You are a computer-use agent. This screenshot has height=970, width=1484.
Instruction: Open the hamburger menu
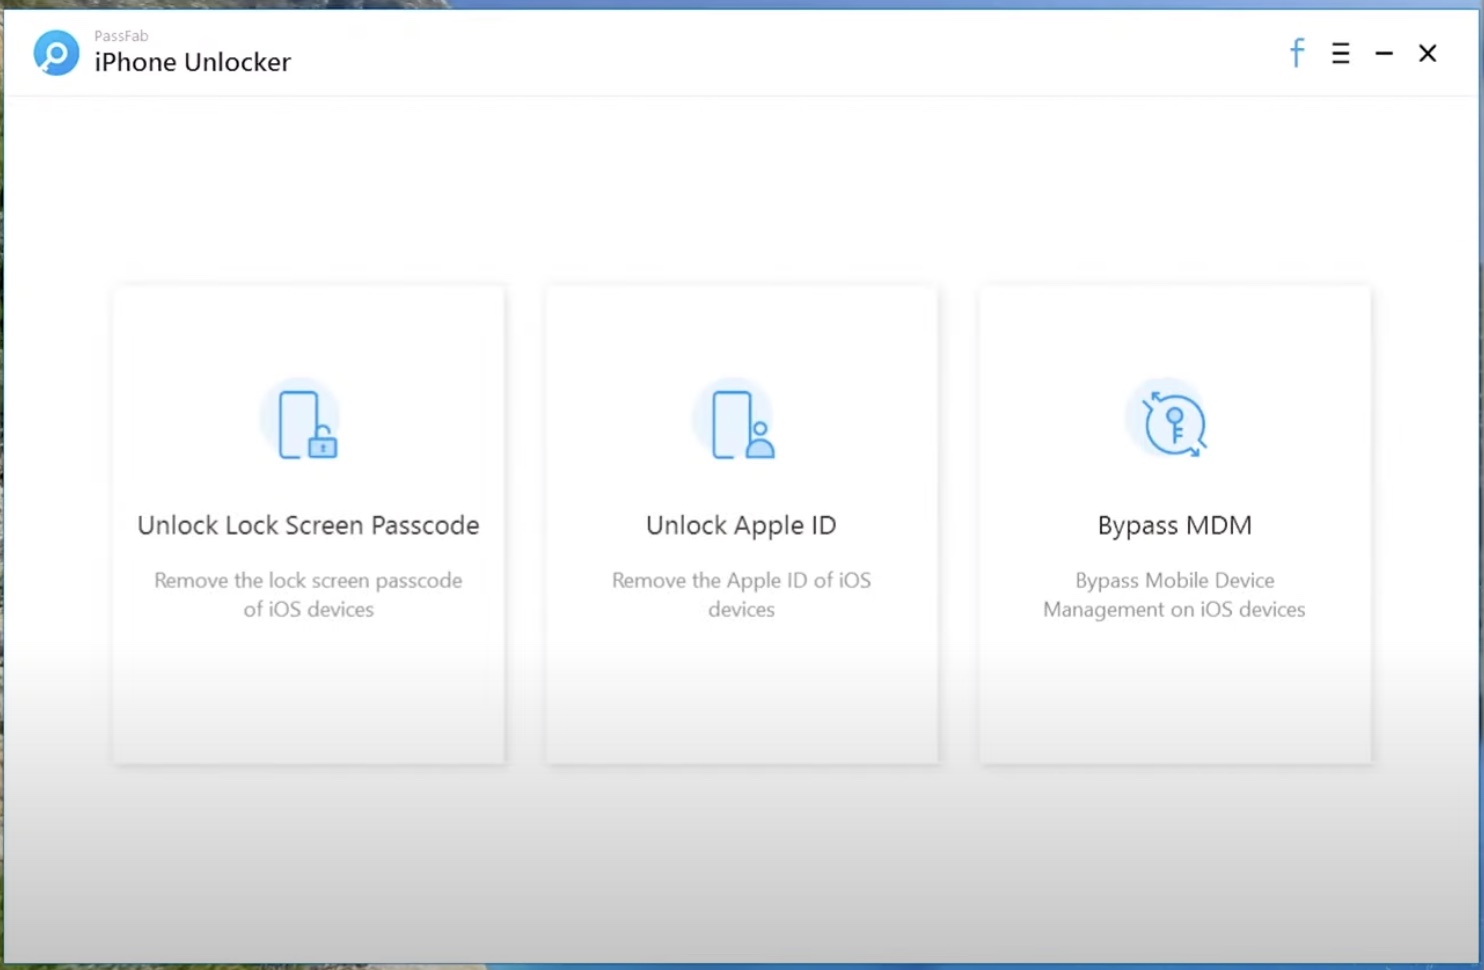click(x=1341, y=53)
